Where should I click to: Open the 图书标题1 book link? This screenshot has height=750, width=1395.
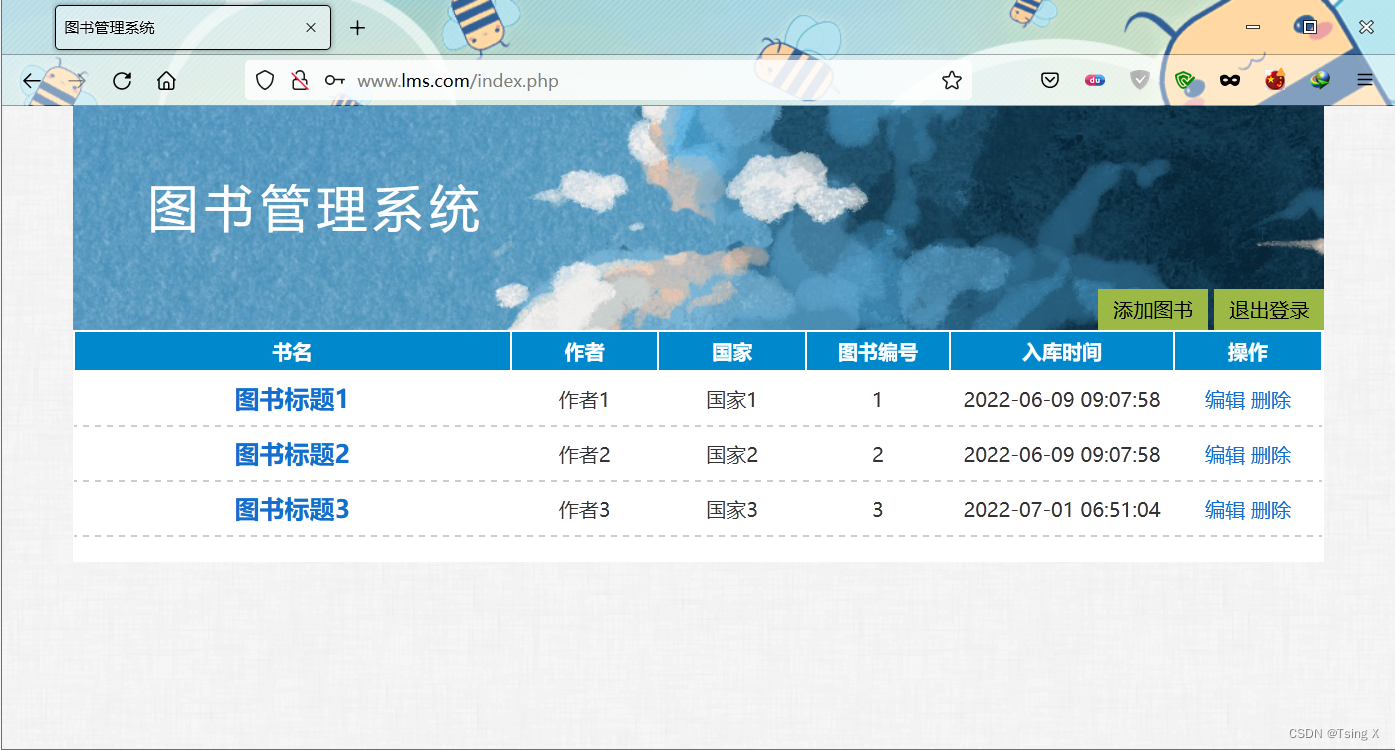292,400
